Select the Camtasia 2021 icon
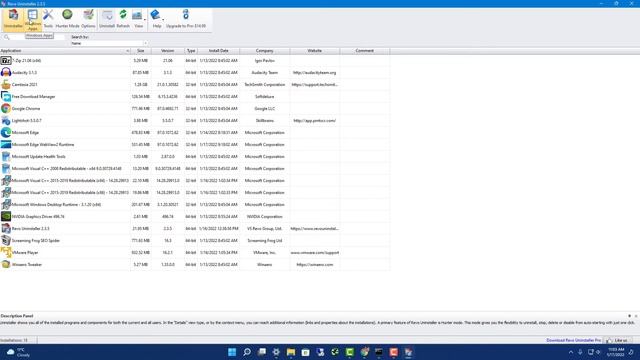The height and width of the screenshot is (360, 640). pyautogui.click(x=6, y=84)
